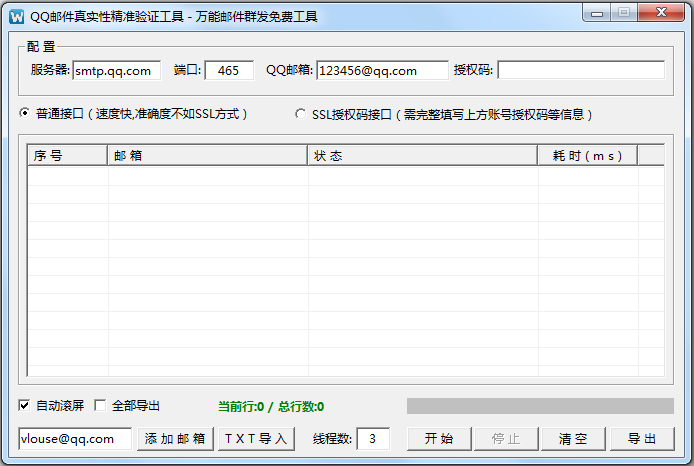The height and width of the screenshot is (466, 694).
Task: Click the 授权码: label text
Action: click(473, 69)
